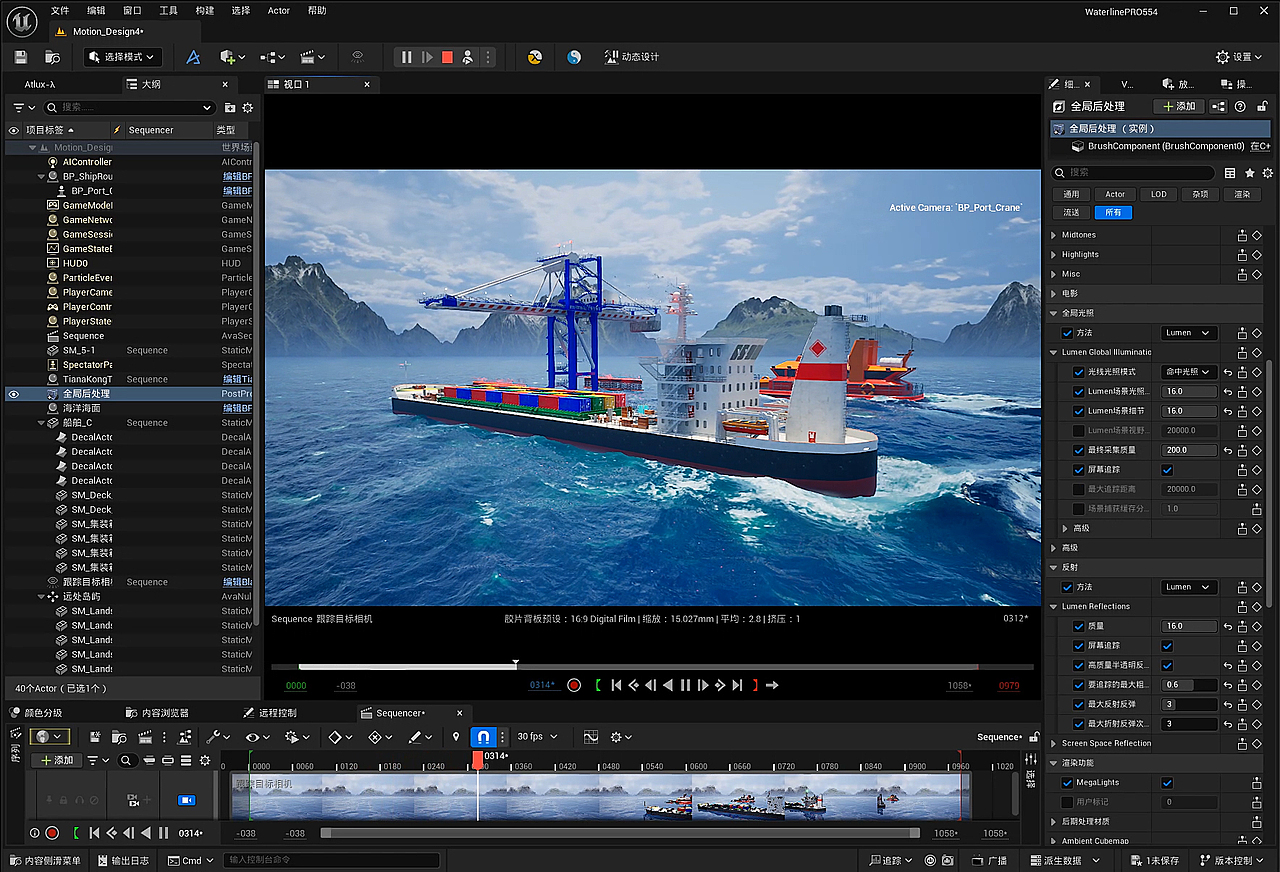The height and width of the screenshot is (872, 1280).
Task: Click the red record button in the viewport transport
Action: click(x=574, y=685)
